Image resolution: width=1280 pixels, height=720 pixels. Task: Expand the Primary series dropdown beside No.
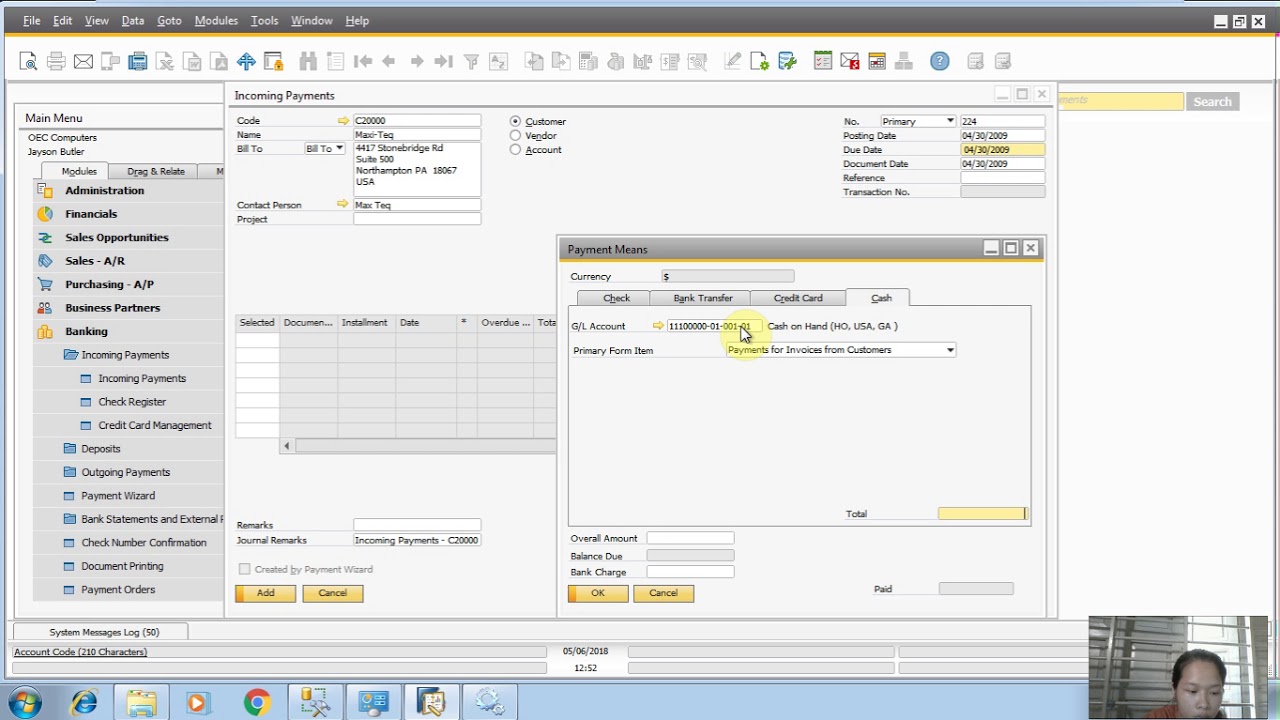point(949,121)
